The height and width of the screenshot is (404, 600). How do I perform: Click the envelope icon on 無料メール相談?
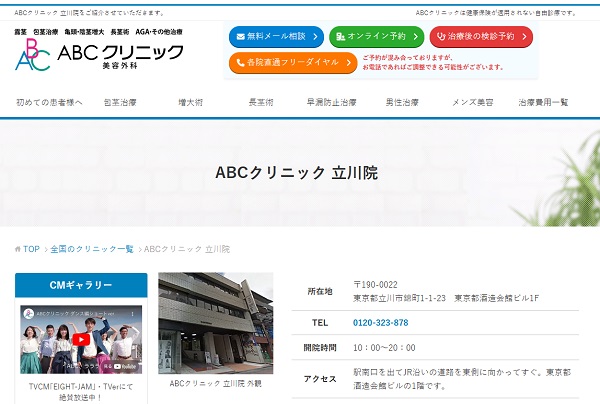coord(238,37)
